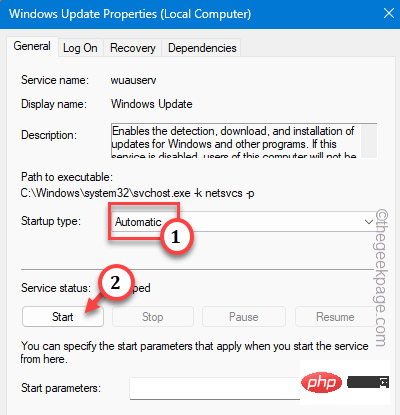Image resolution: width=400 pixels, height=415 pixels.
Task: Click the Description box scrollbar
Action: pos(369,140)
